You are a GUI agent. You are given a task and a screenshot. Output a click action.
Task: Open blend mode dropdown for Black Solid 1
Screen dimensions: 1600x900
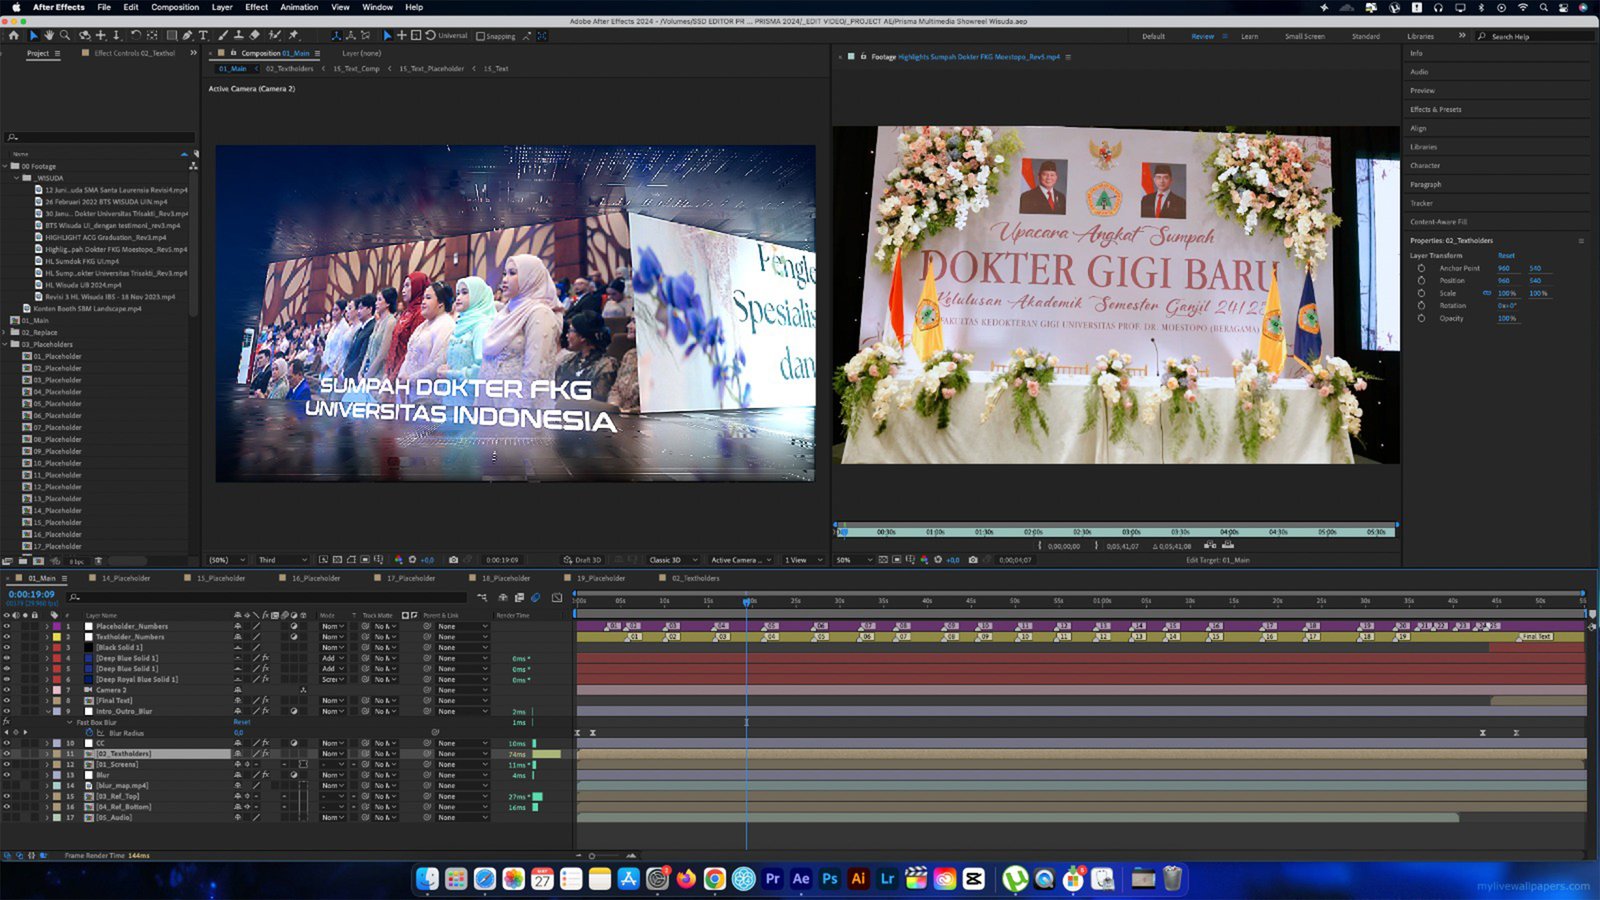333,648
